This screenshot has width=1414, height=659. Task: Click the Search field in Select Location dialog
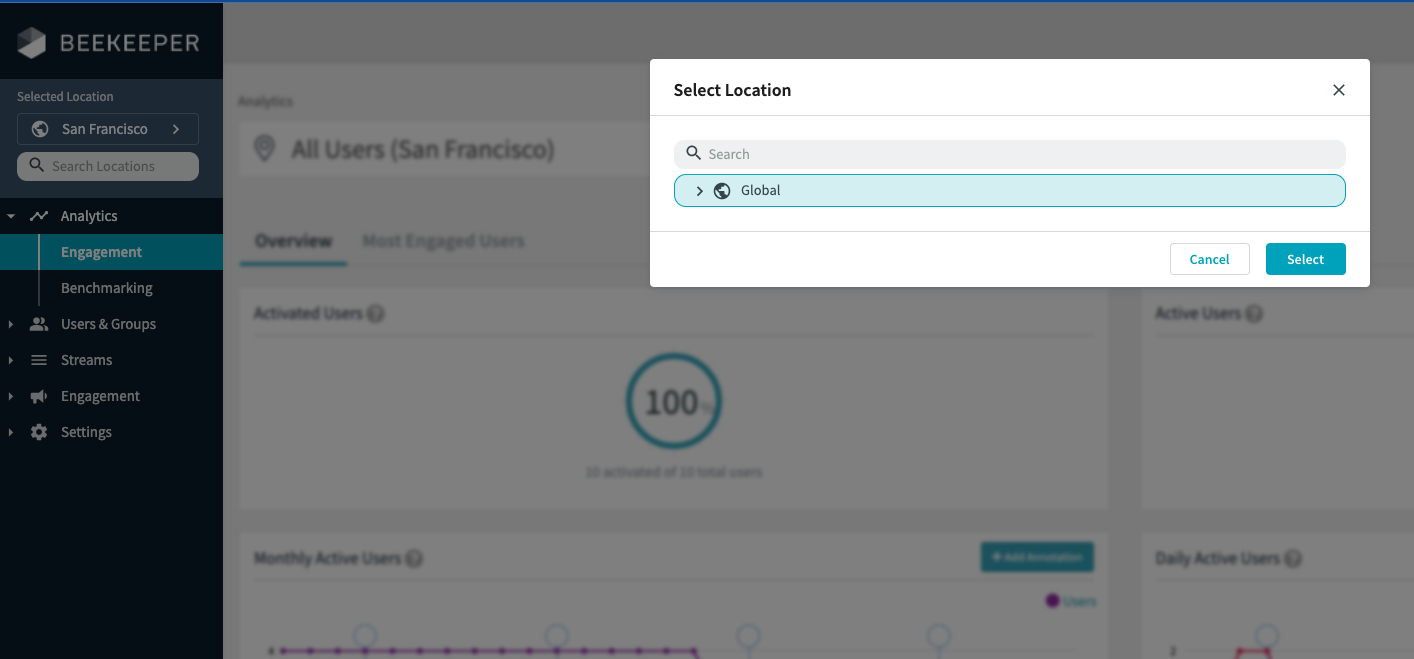(x=1009, y=154)
